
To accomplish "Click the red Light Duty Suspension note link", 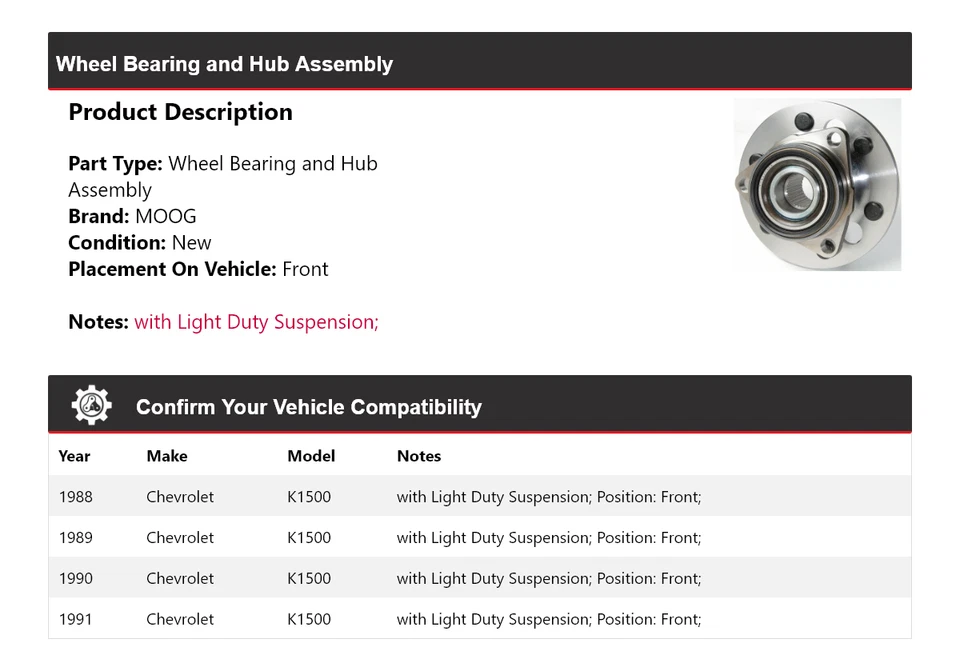I will click(x=256, y=322).
